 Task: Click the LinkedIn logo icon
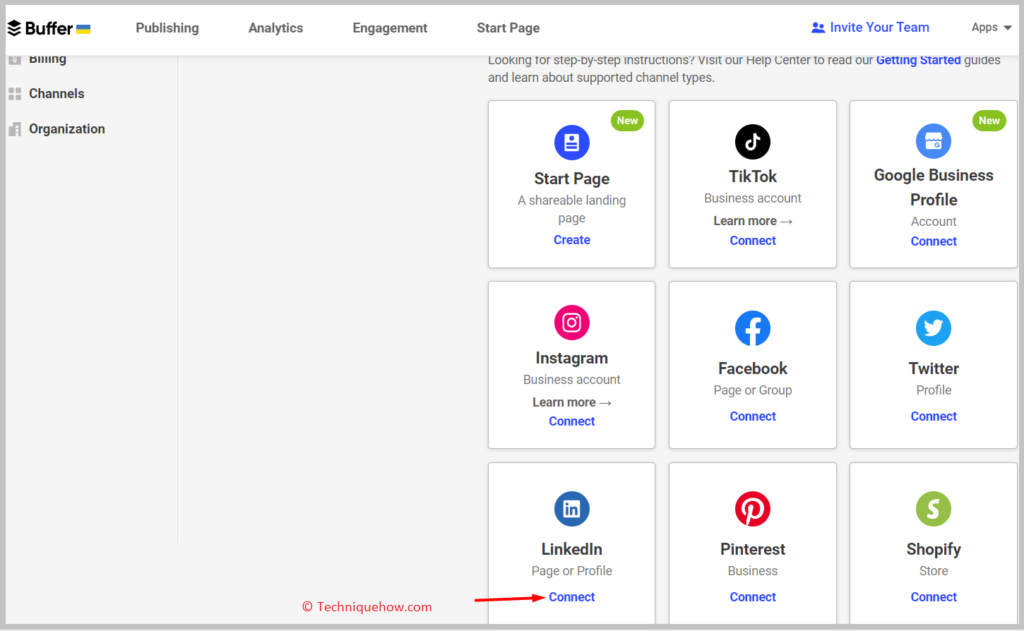571,508
